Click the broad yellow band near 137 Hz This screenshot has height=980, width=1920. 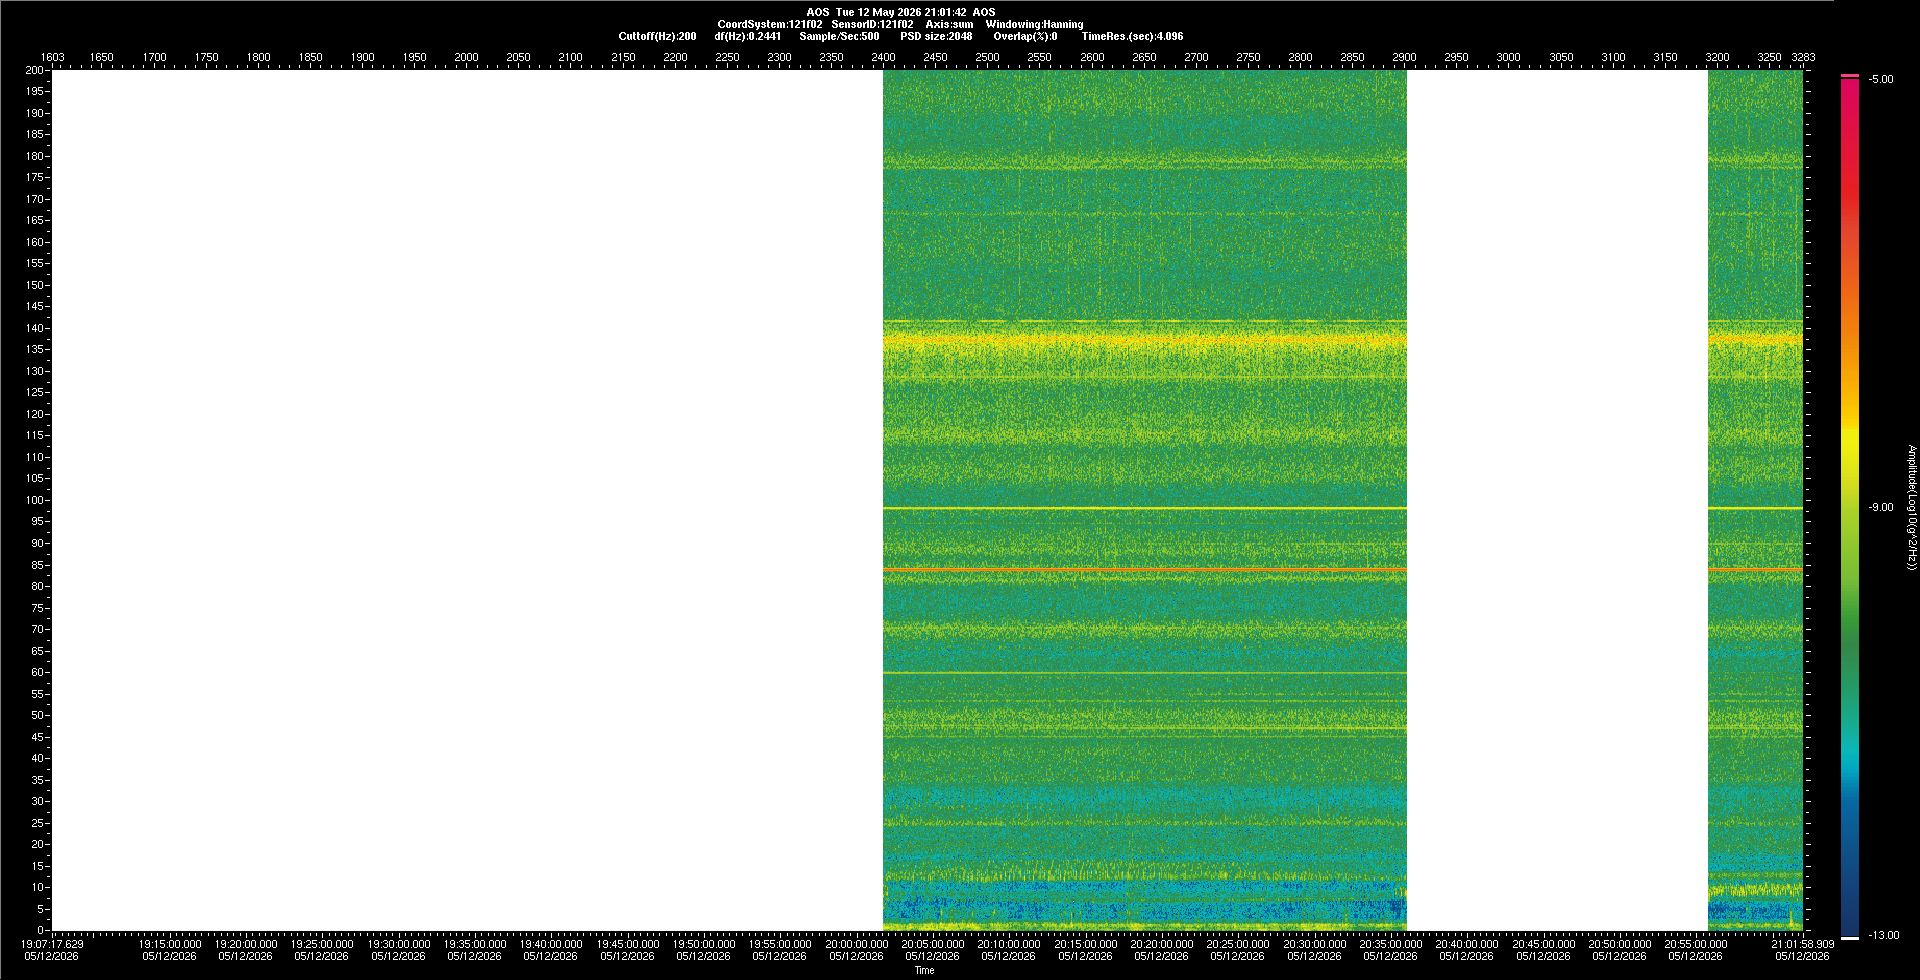click(1144, 340)
